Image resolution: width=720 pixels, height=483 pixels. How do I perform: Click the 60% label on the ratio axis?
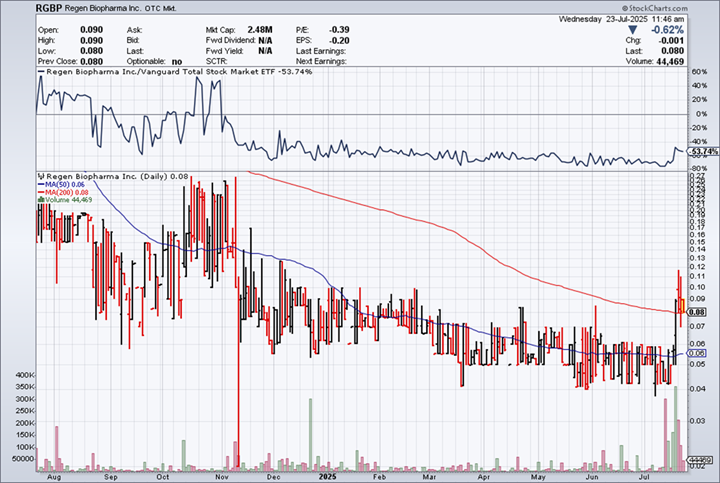(x=699, y=72)
